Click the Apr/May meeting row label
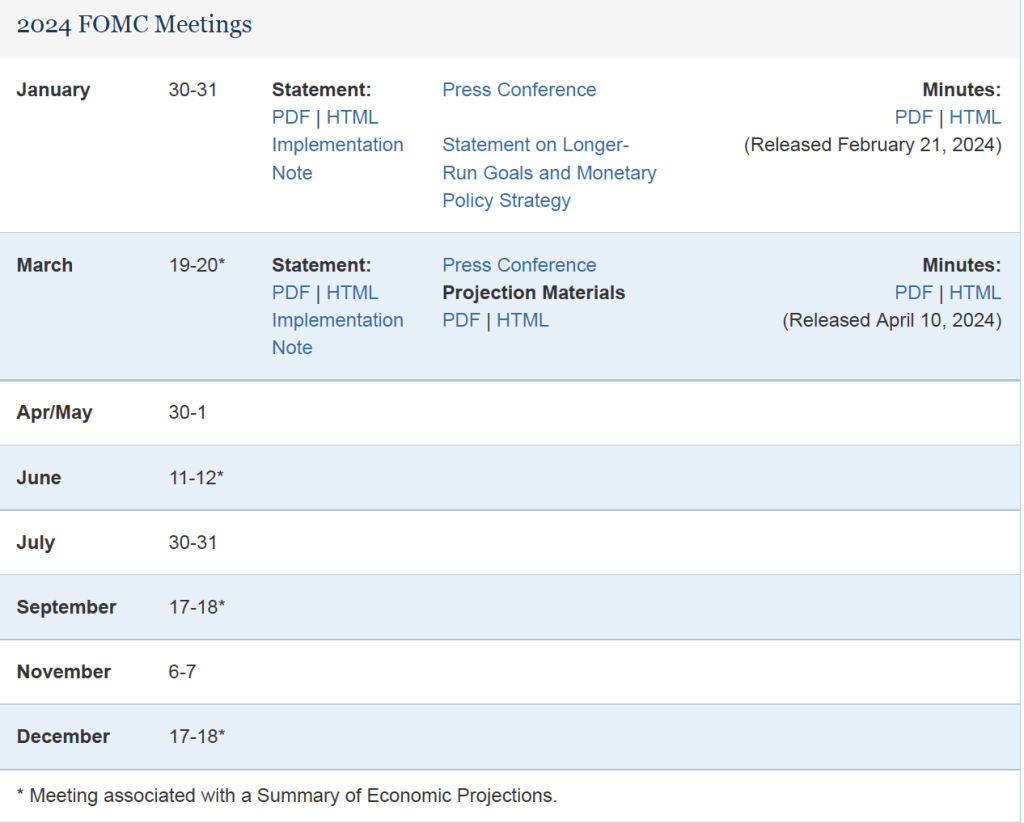 click(x=54, y=413)
